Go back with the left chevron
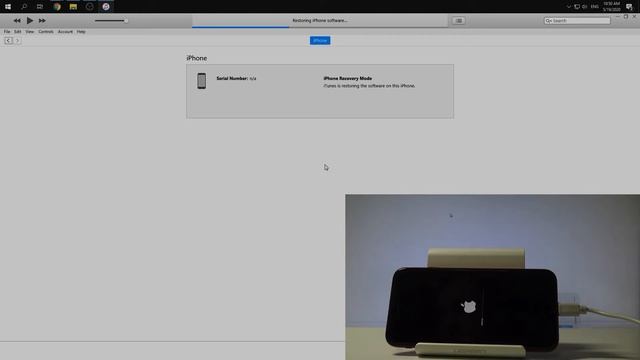 (x=8, y=40)
